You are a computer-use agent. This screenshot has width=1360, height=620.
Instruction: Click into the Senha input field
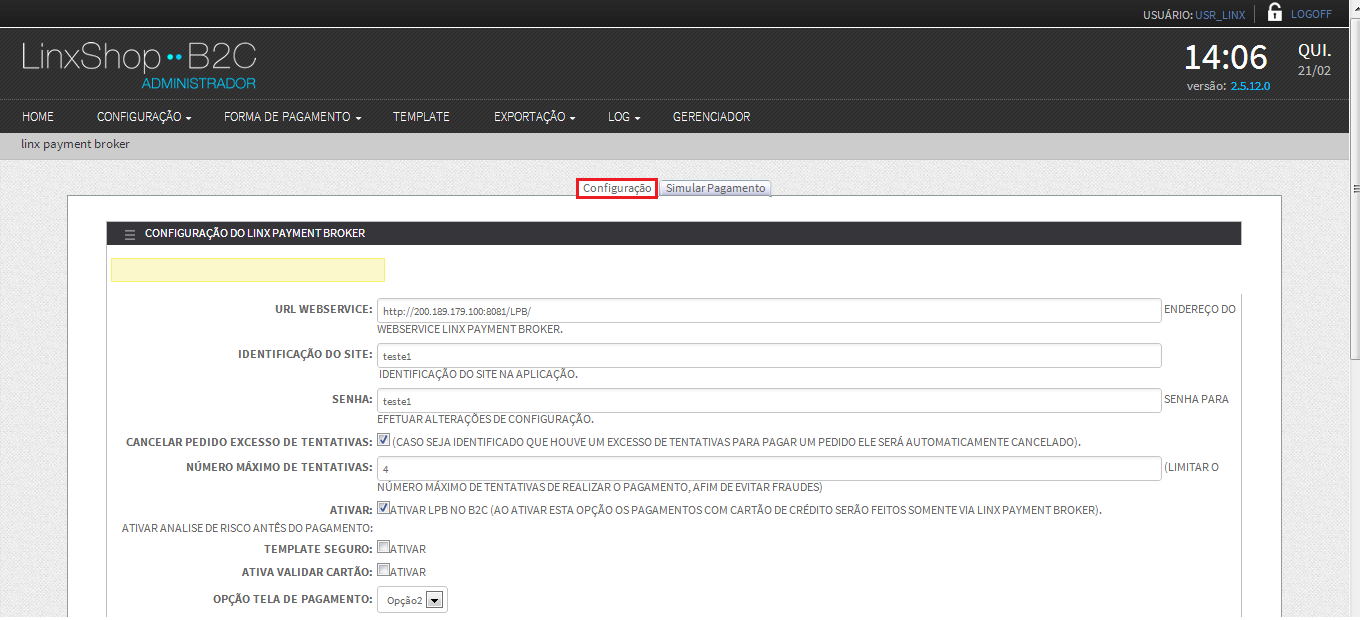[769, 400]
